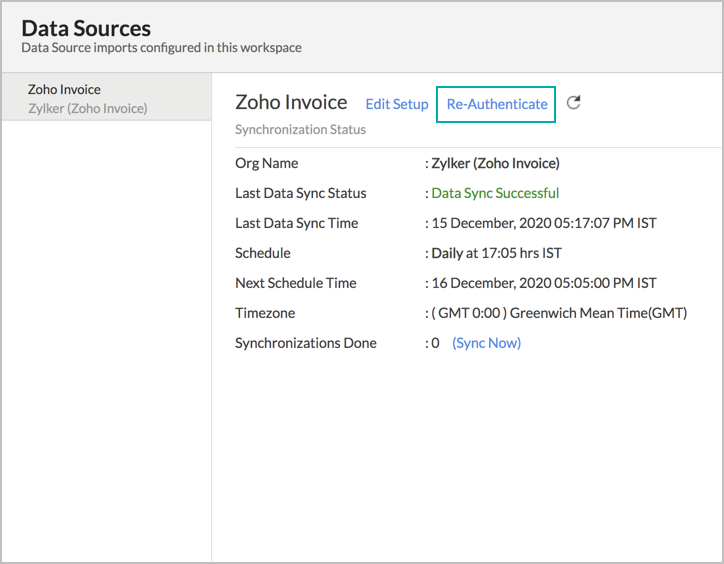Click the 'Synchronizations Done' label
The image size is (724, 564).
point(306,343)
